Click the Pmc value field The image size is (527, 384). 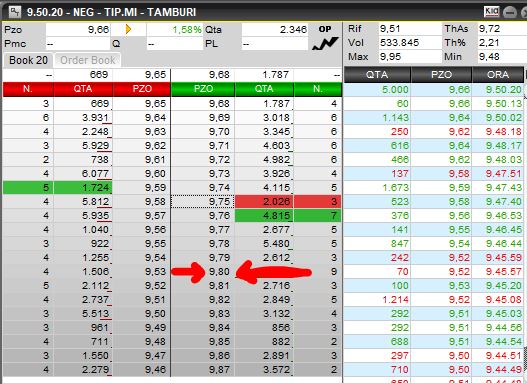point(78,44)
